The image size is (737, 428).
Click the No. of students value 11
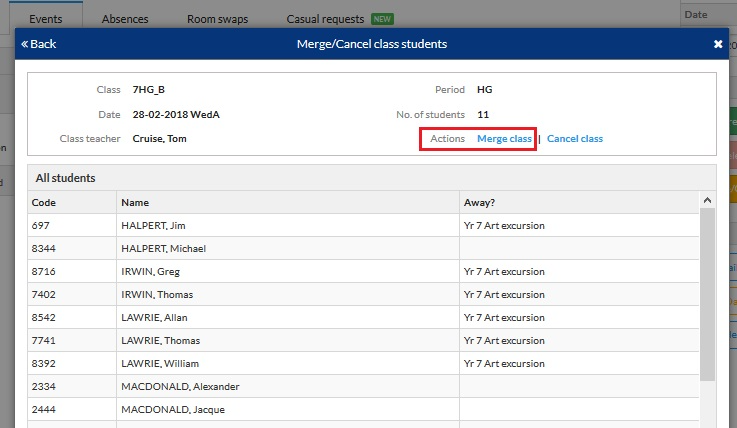(483, 115)
